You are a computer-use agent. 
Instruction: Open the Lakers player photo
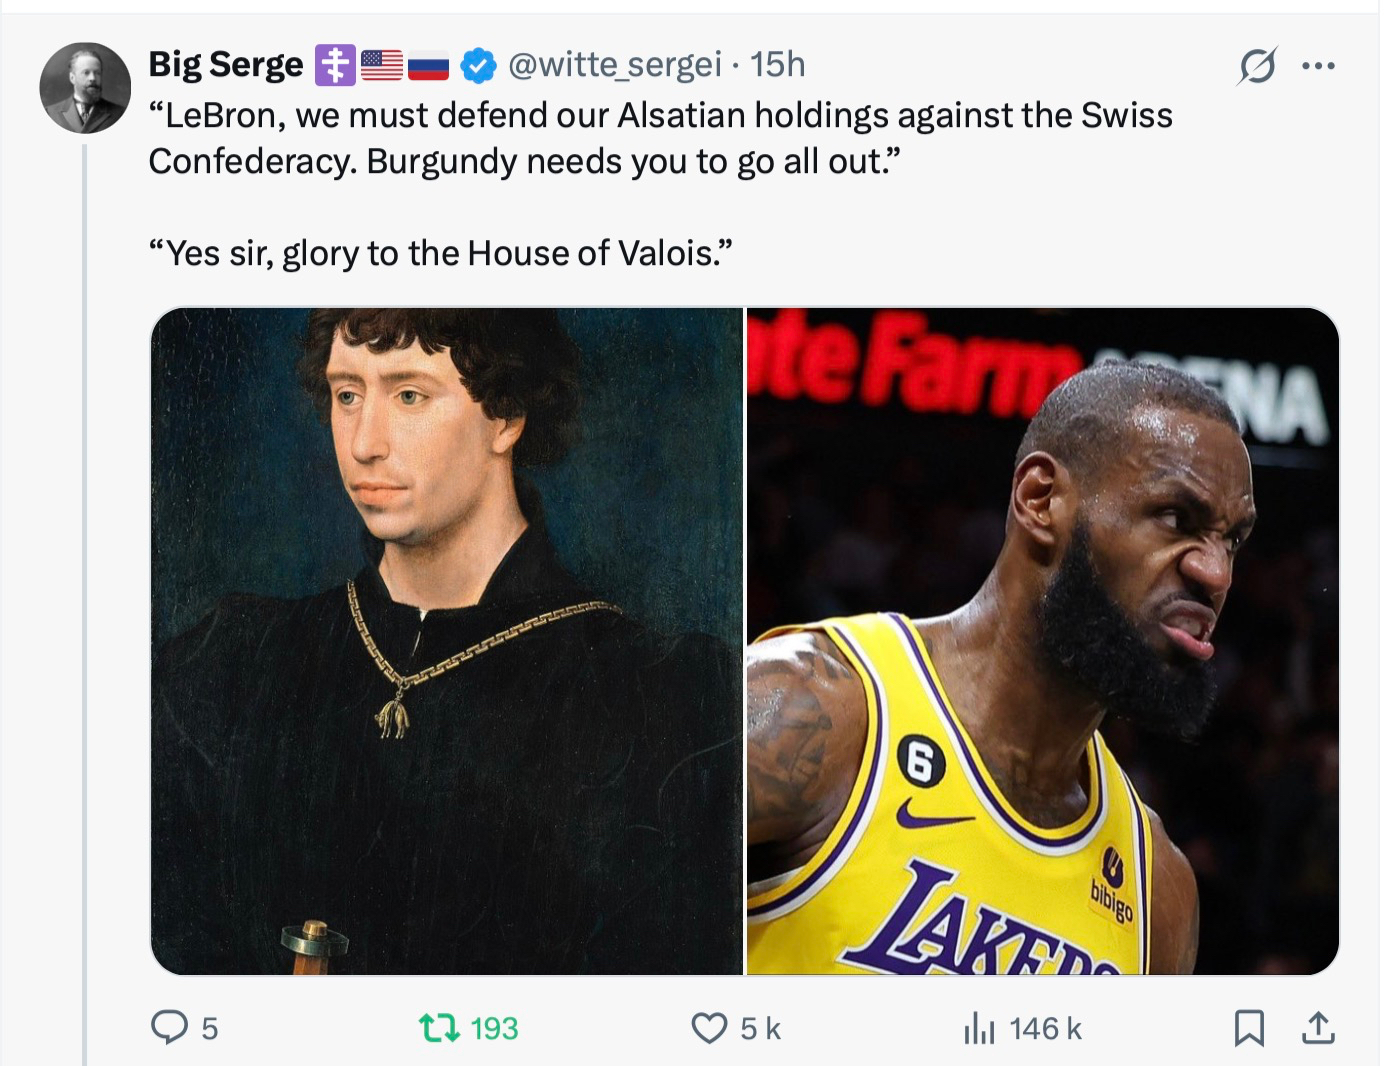click(1043, 641)
